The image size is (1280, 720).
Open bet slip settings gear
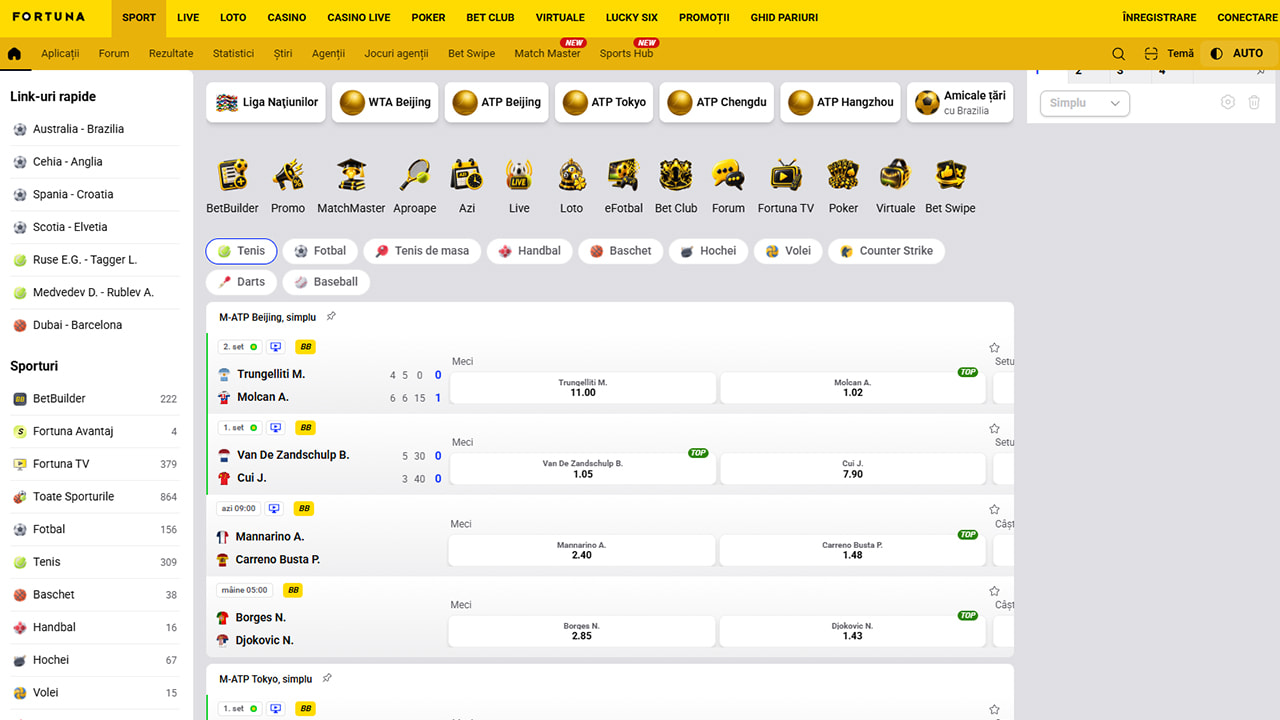(1228, 102)
